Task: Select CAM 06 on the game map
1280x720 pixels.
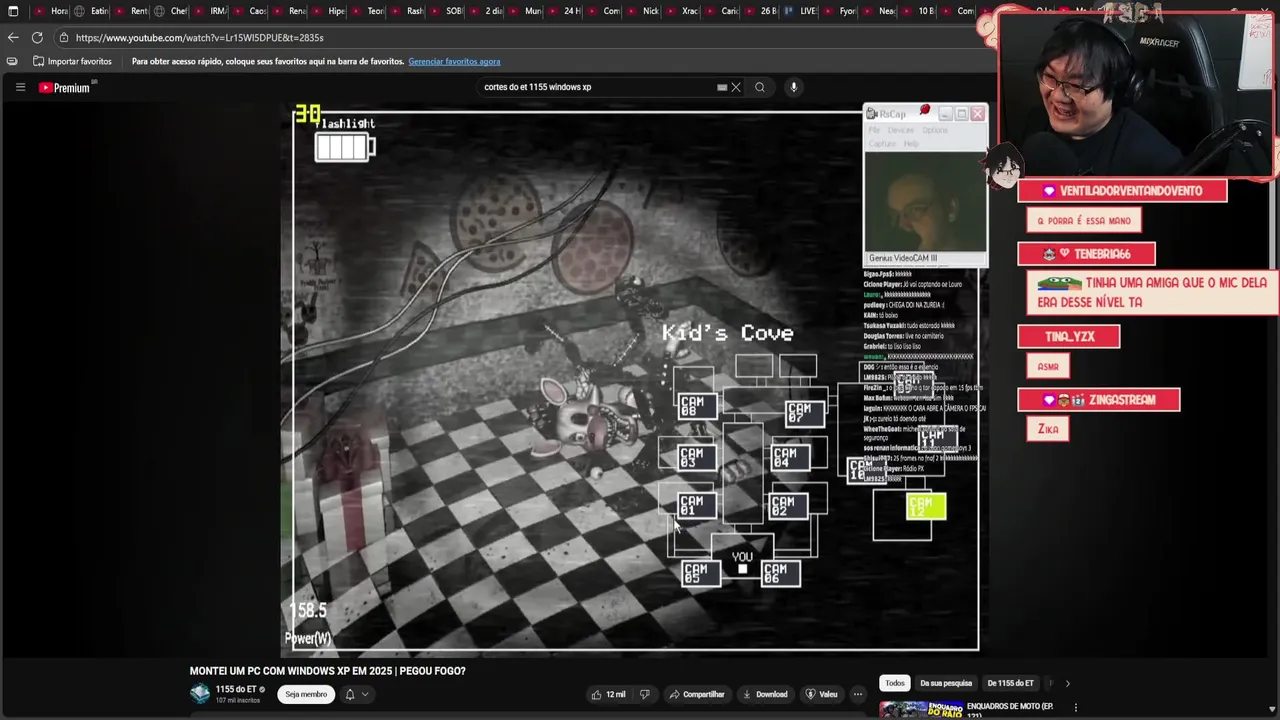Action: 780,573
